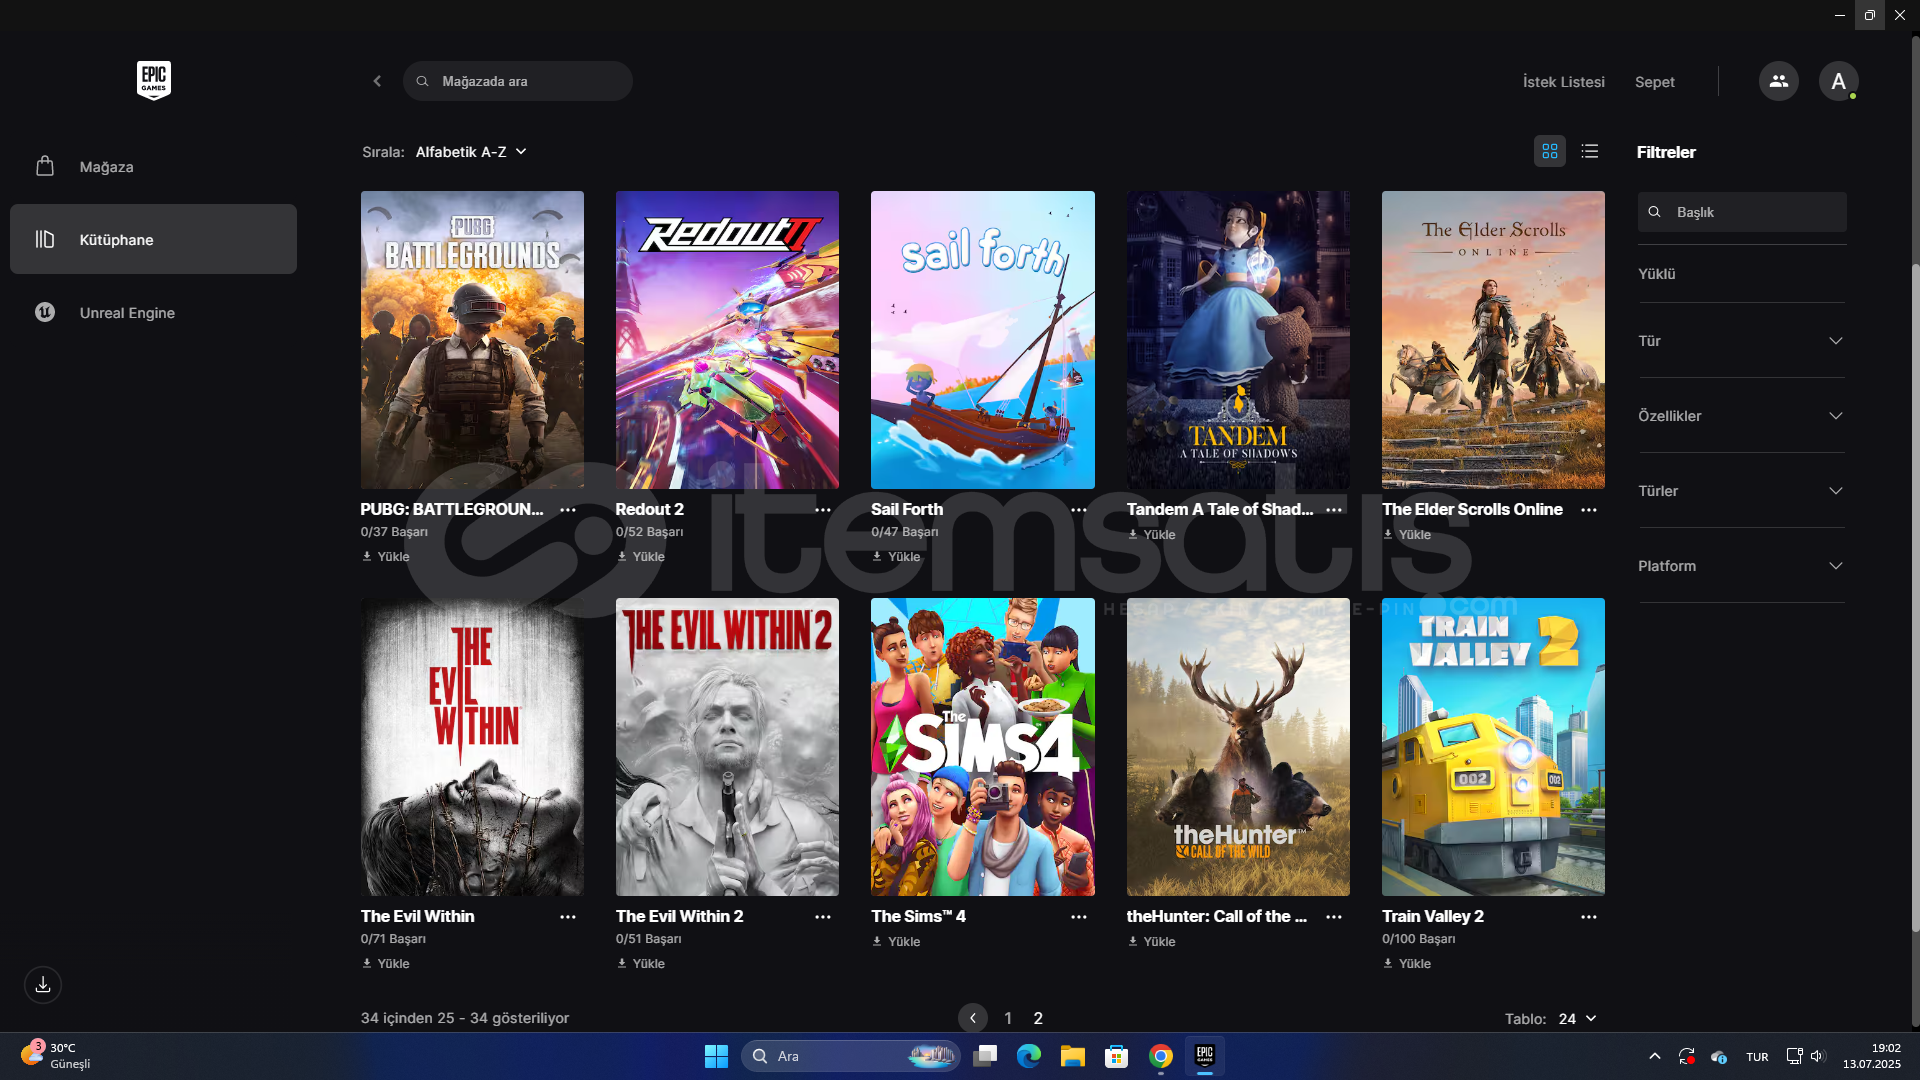Click the Mağazada ara search field

518,81
